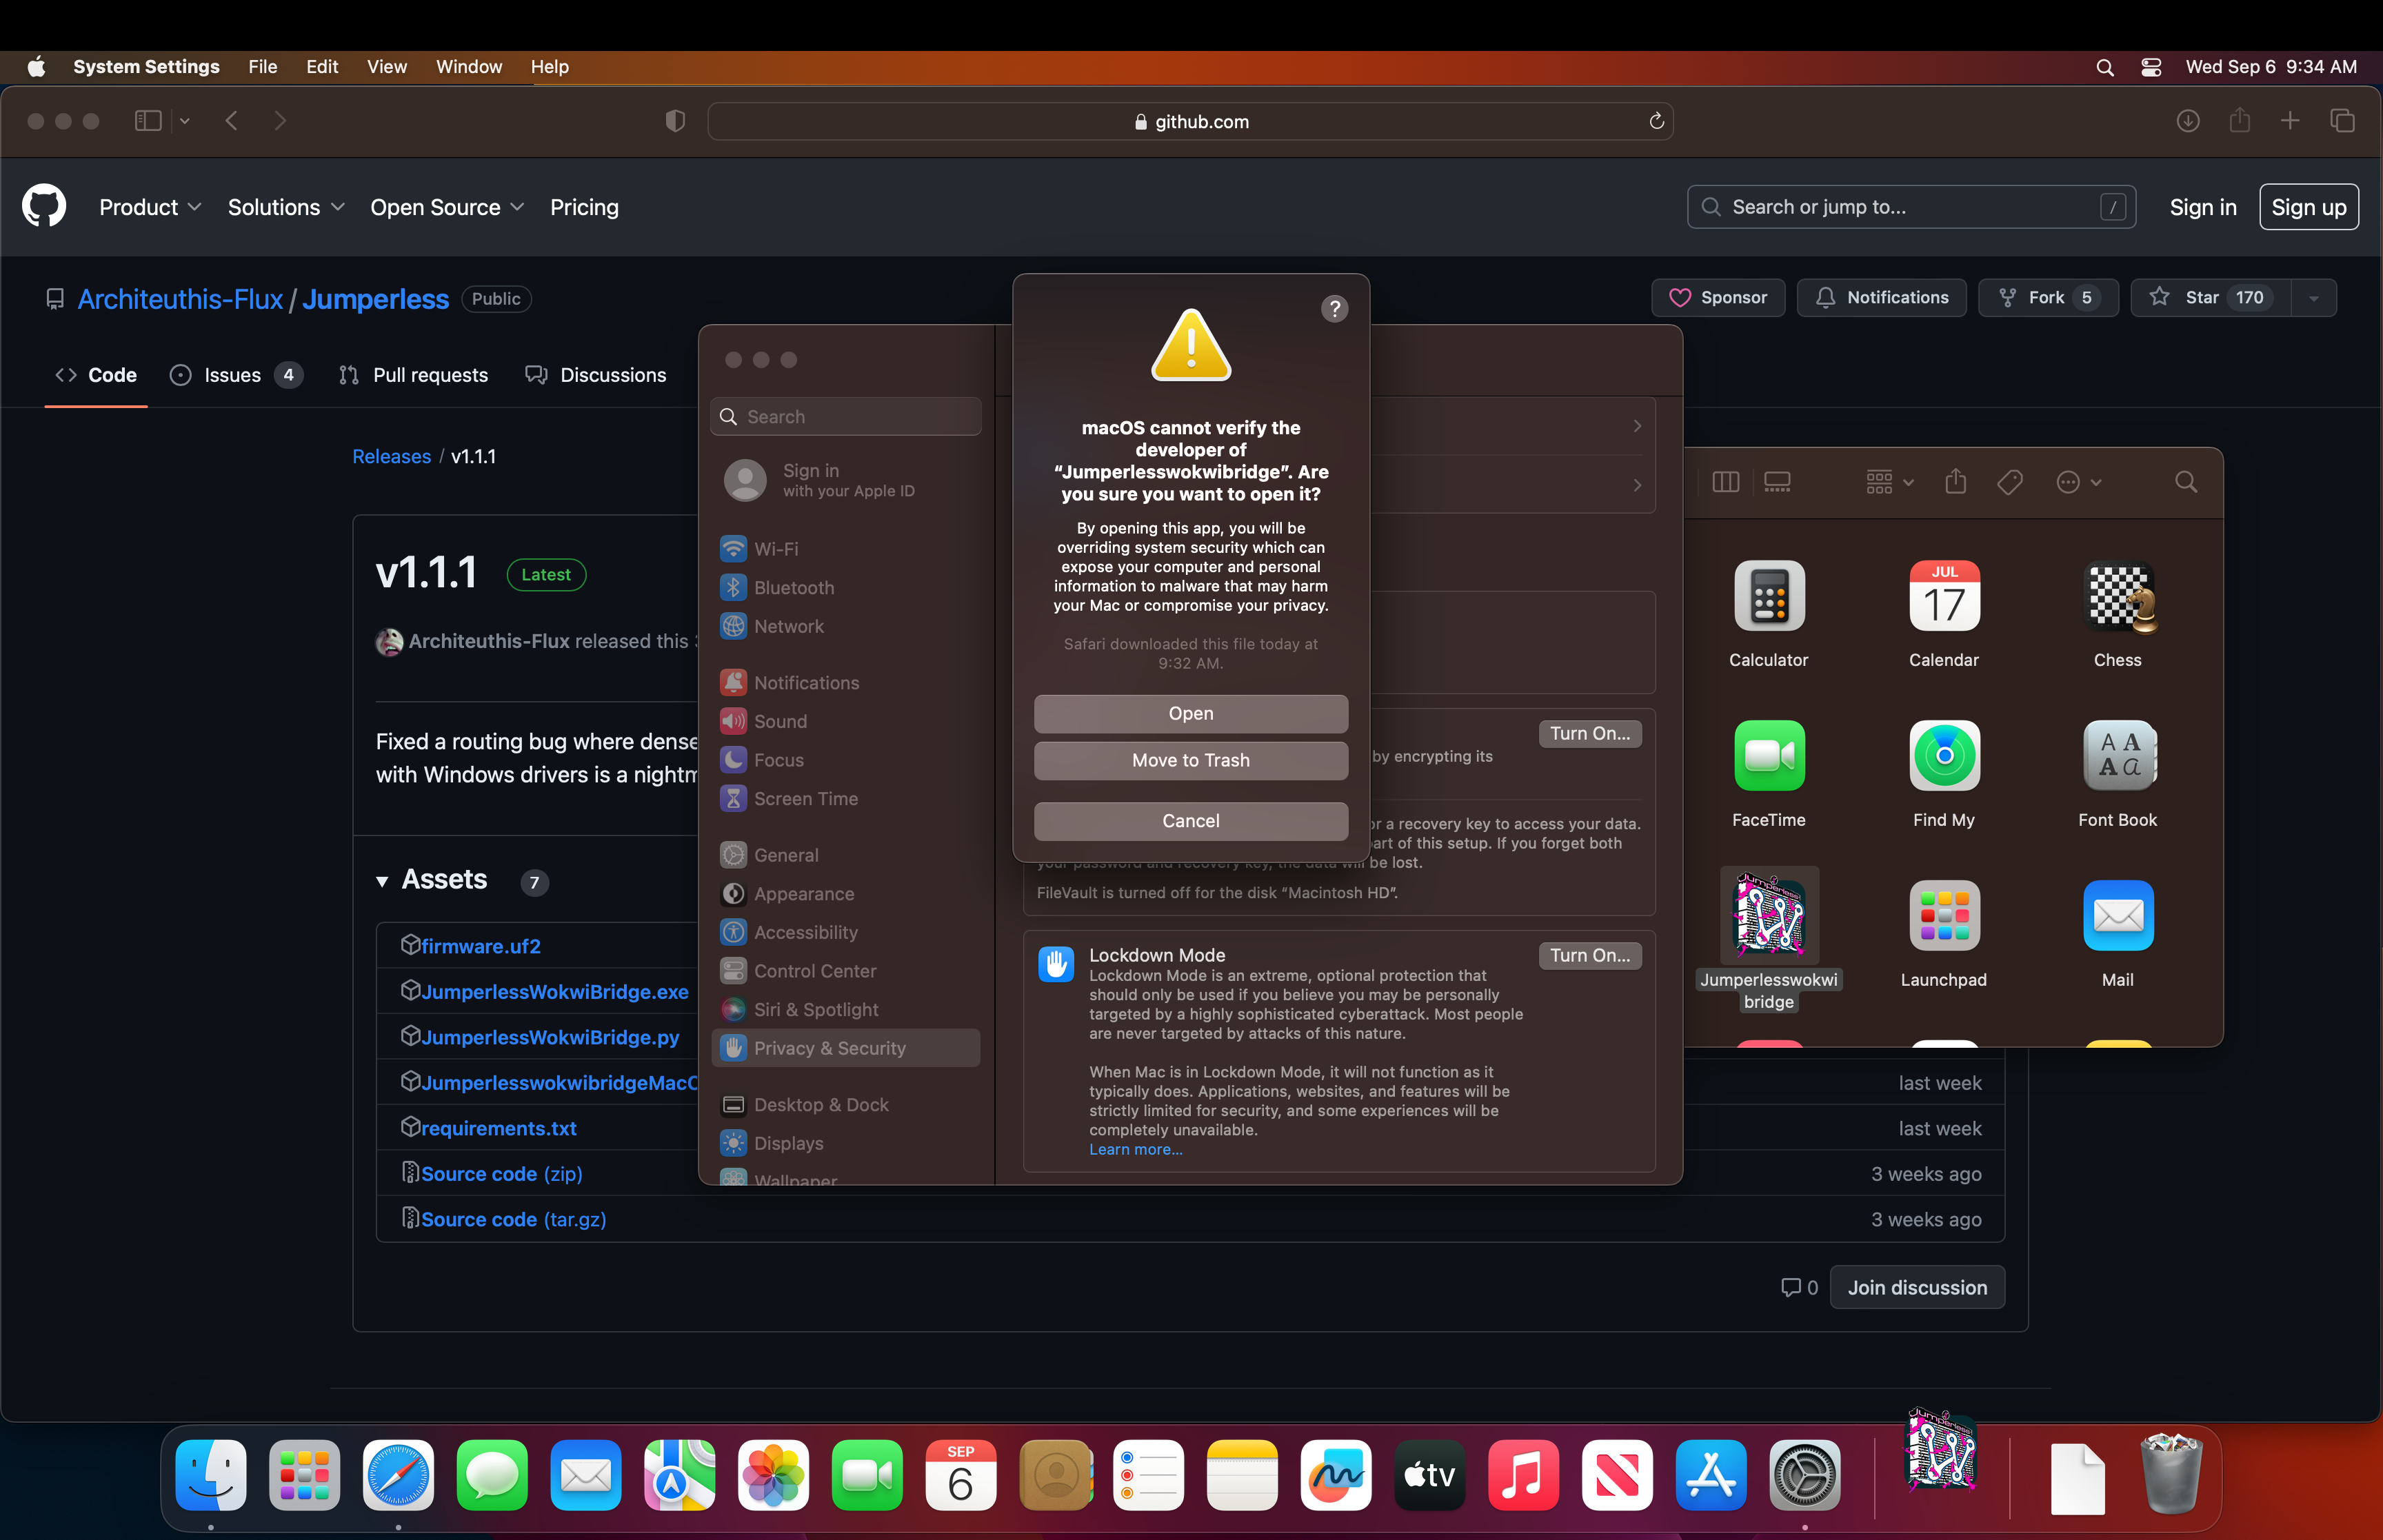
Task: Click the Finder search magnifier icon
Action: [x=2186, y=483]
